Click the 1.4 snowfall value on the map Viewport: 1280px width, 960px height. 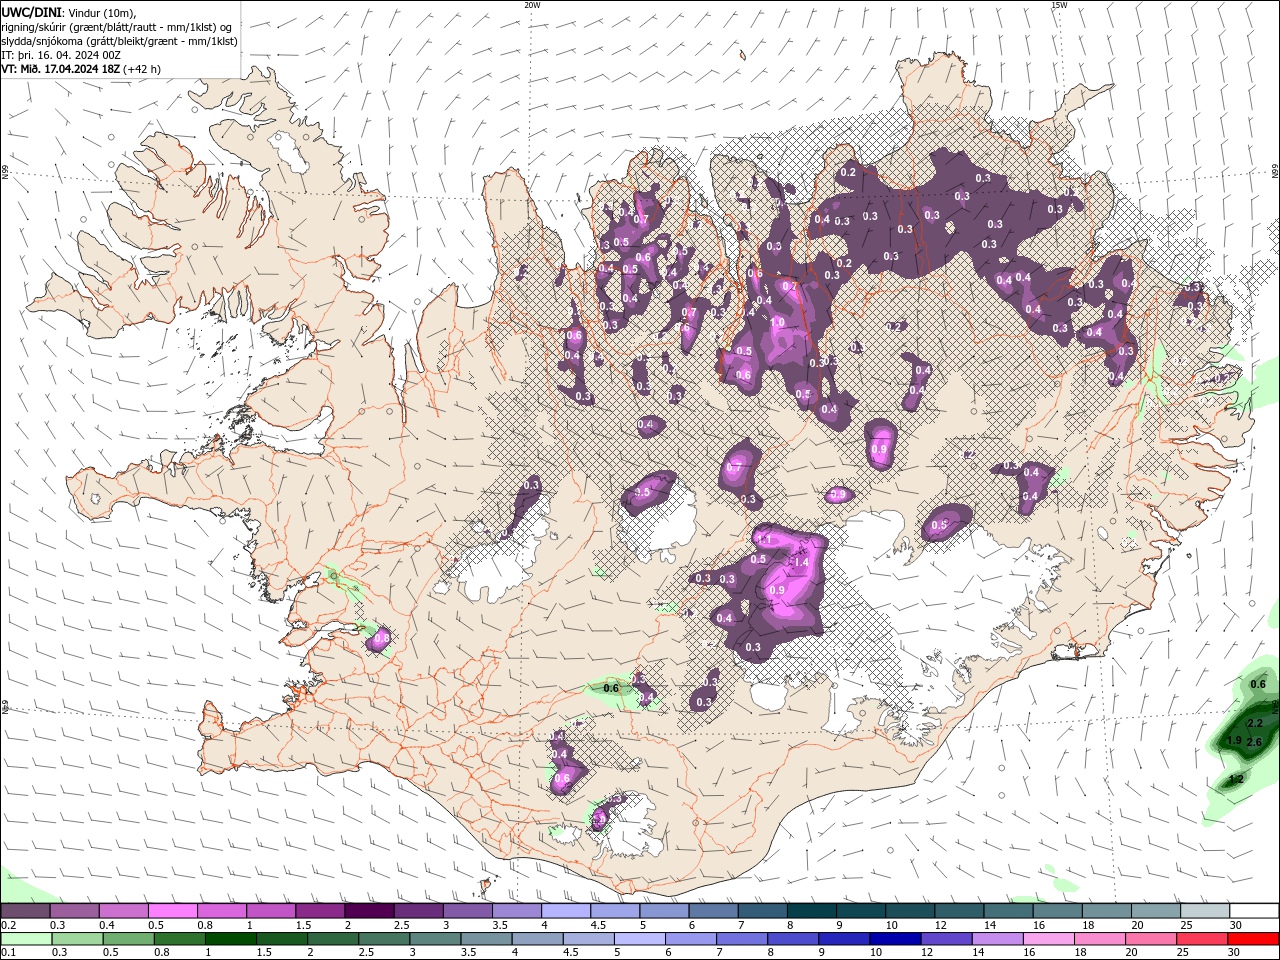(x=800, y=563)
